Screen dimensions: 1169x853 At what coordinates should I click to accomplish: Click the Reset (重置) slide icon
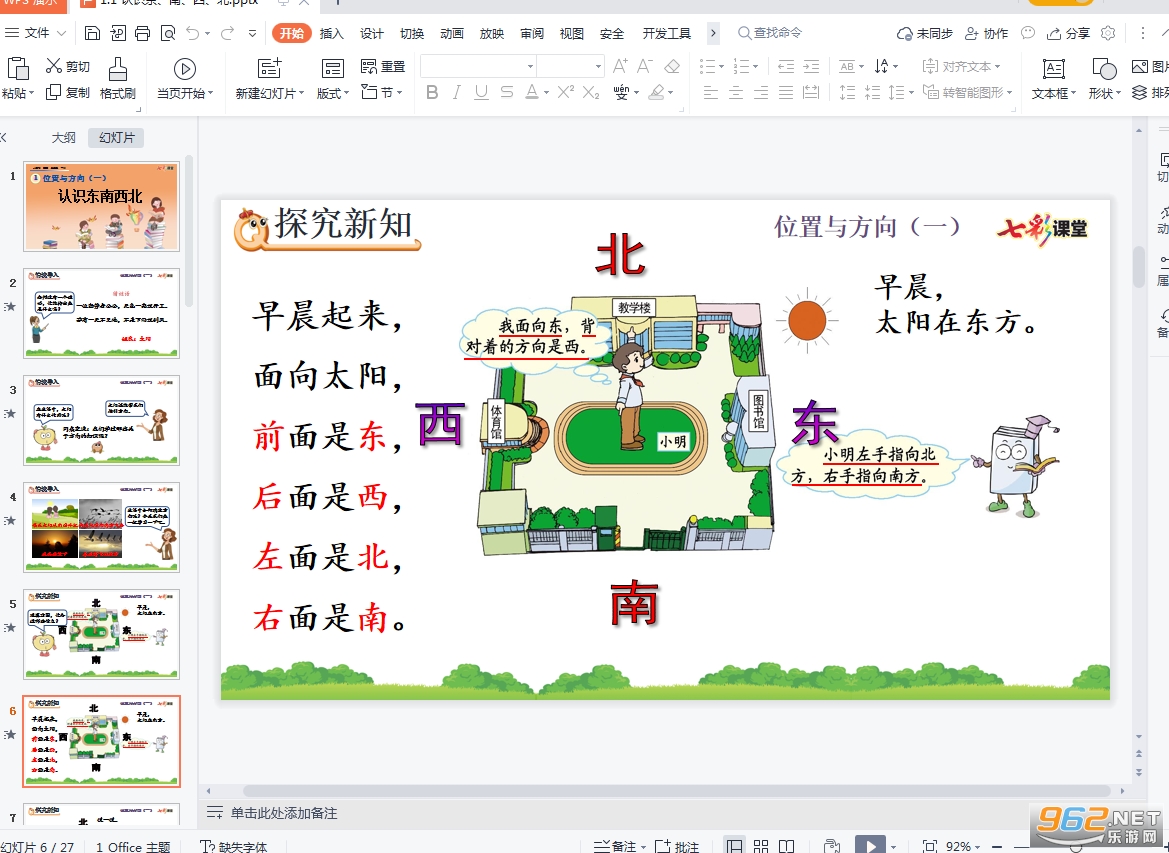click(368, 66)
